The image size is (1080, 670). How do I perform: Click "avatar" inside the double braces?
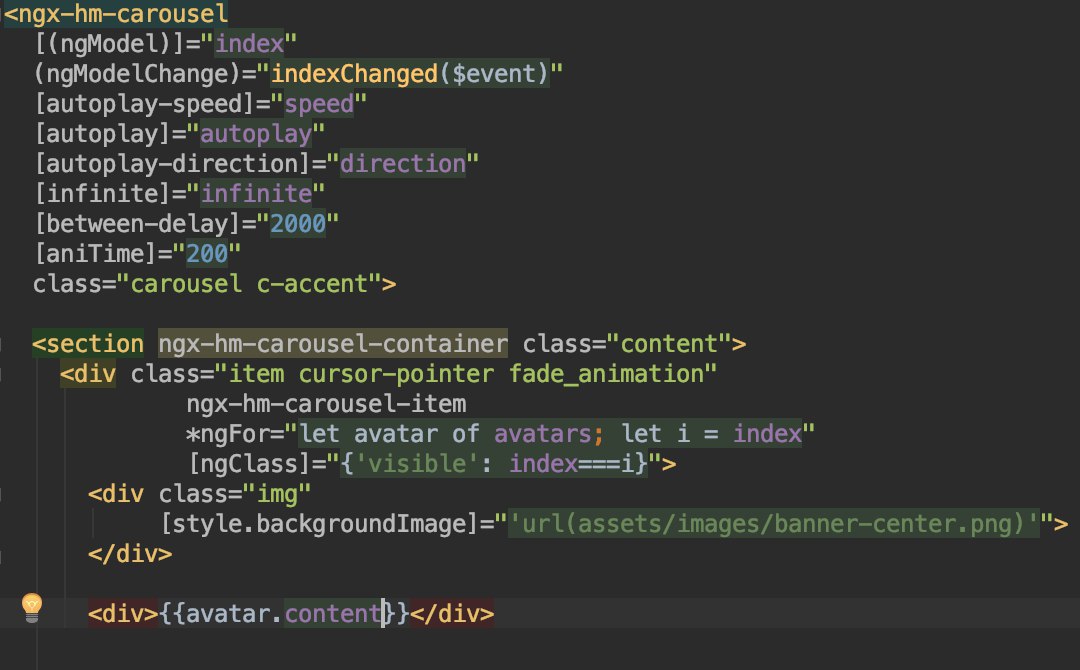pyautogui.click(x=228, y=614)
